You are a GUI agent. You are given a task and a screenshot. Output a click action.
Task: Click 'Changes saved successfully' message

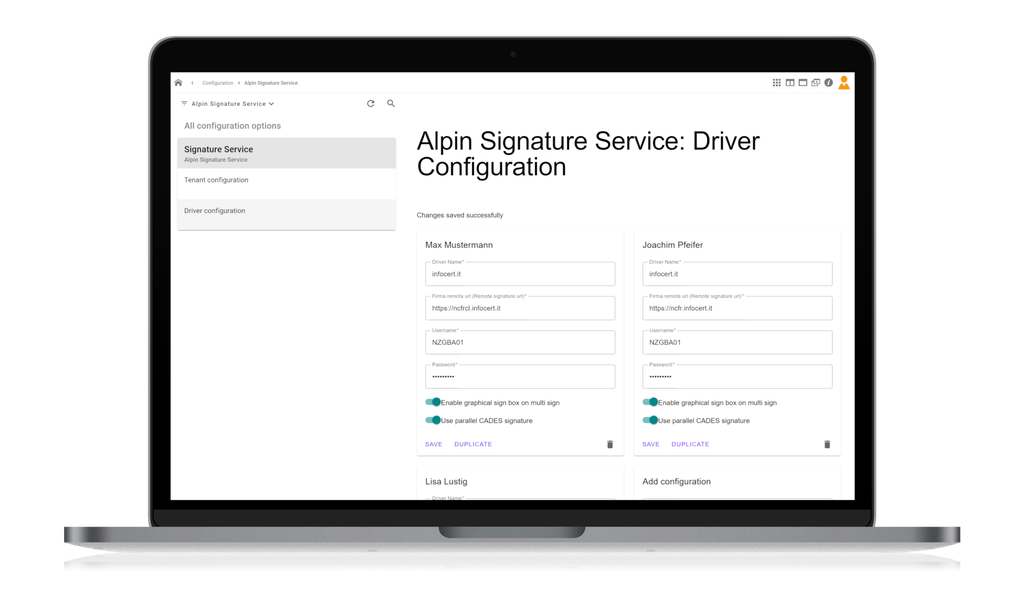(x=460, y=215)
